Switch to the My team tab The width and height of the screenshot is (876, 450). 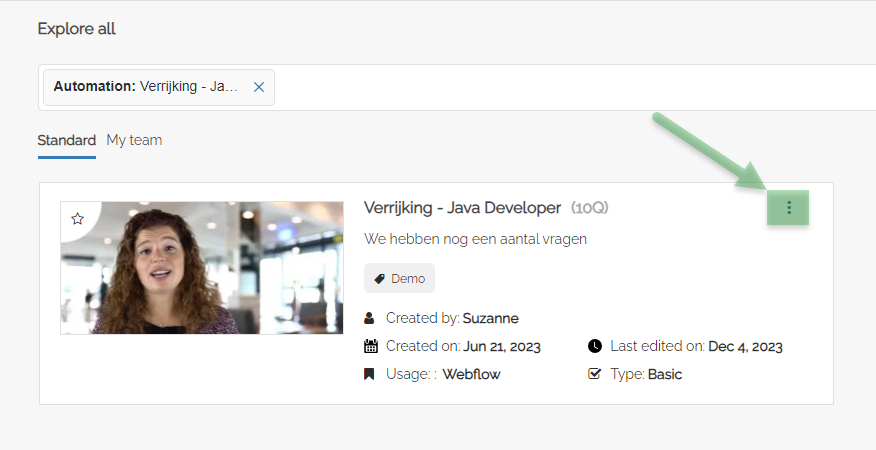tap(134, 140)
